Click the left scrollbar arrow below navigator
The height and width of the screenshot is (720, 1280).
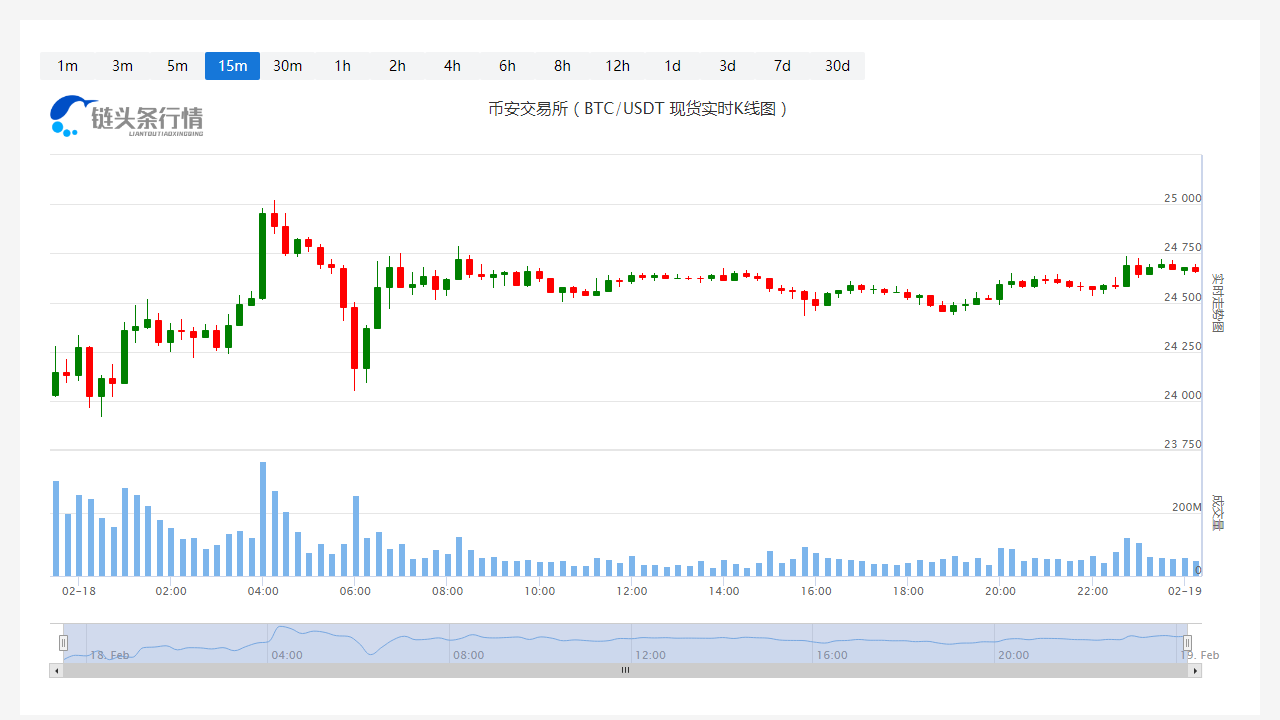tap(58, 670)
